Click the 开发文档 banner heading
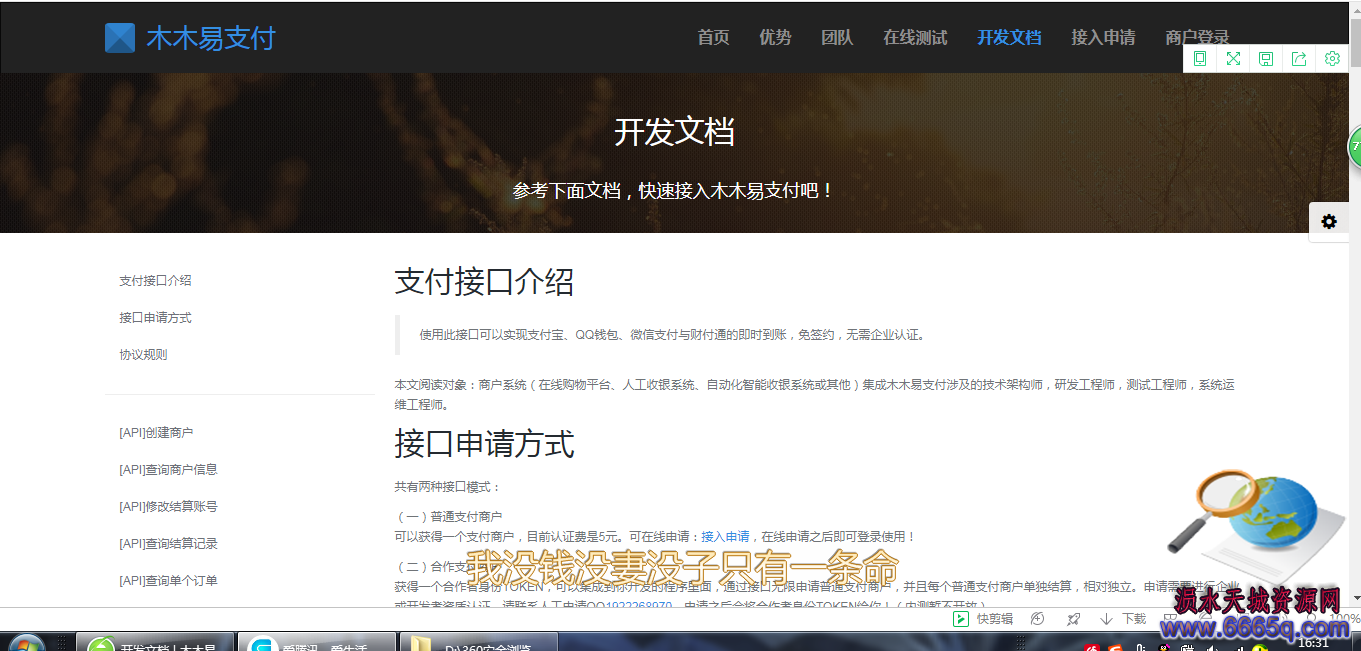The width and height of the screenshot is (1361, 651). tap(674, 132)
